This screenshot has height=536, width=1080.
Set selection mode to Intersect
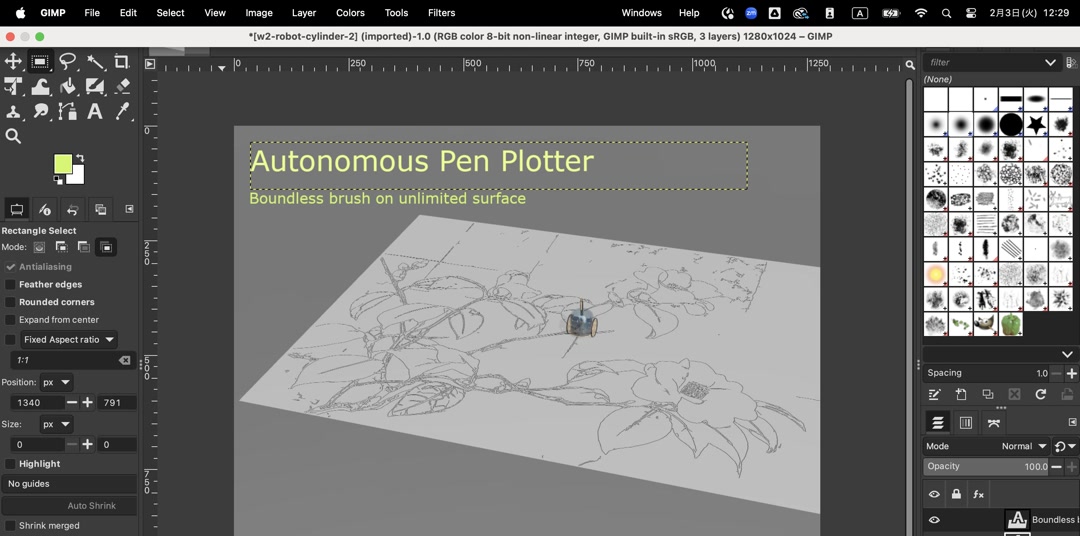click(x=106, y=247)
